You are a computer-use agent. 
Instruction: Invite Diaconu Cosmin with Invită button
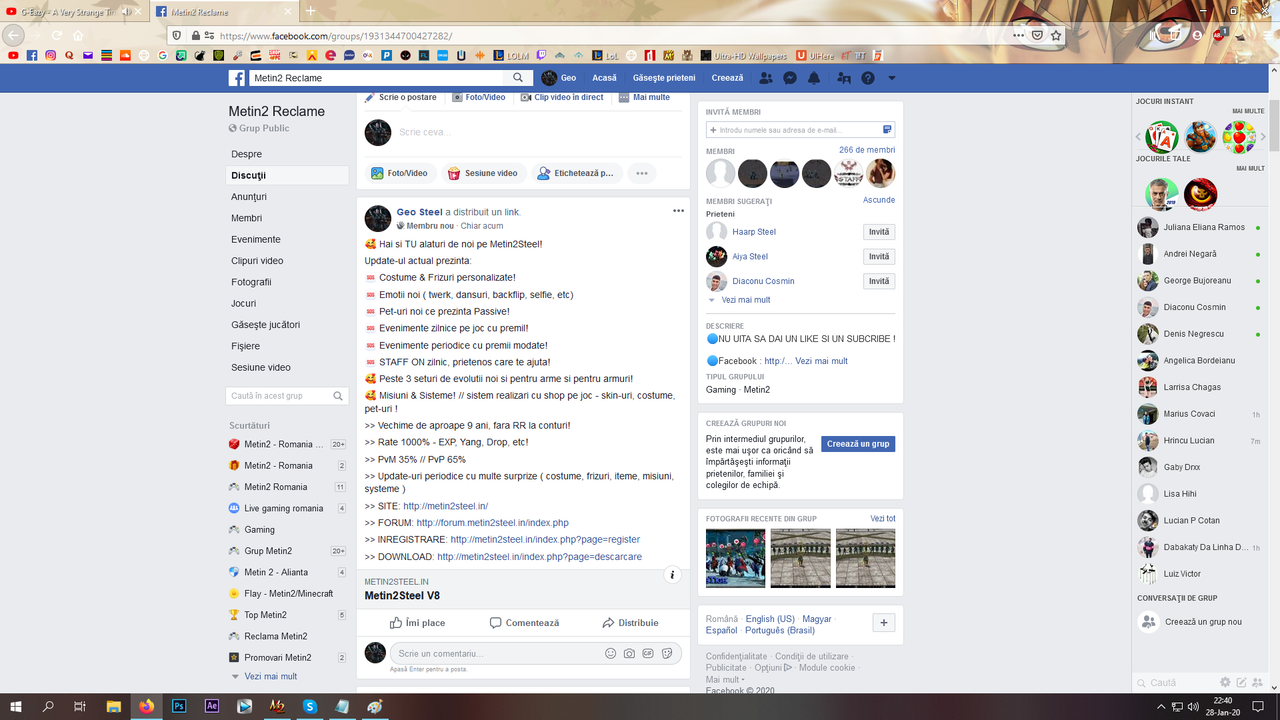(879, 281)
